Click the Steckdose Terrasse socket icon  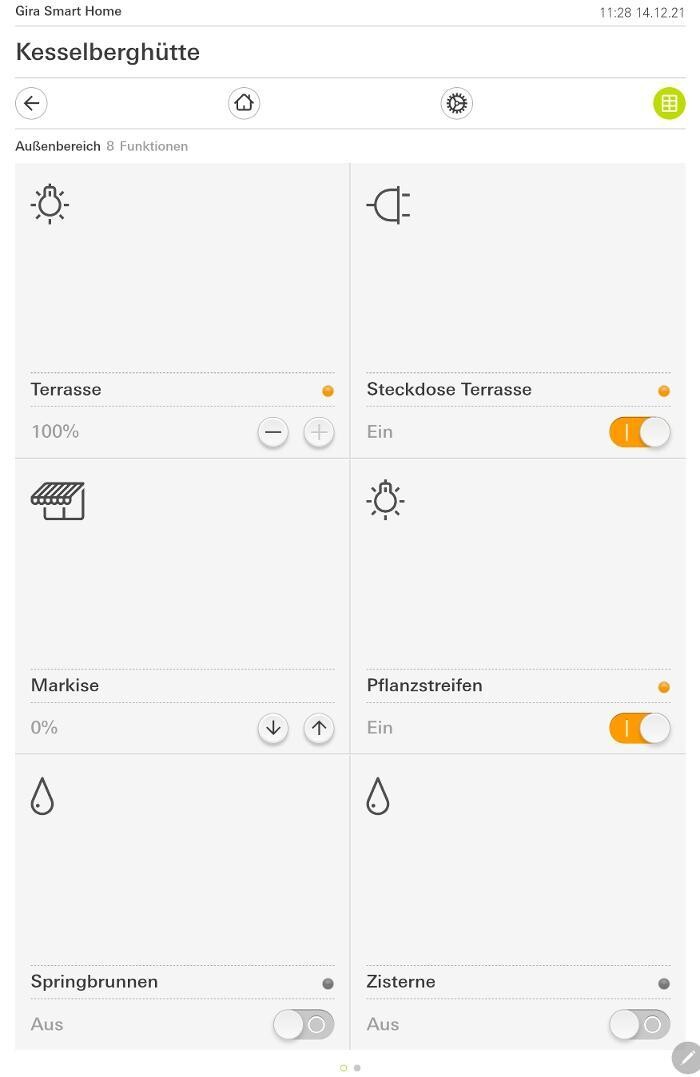(x=389, y=205)
